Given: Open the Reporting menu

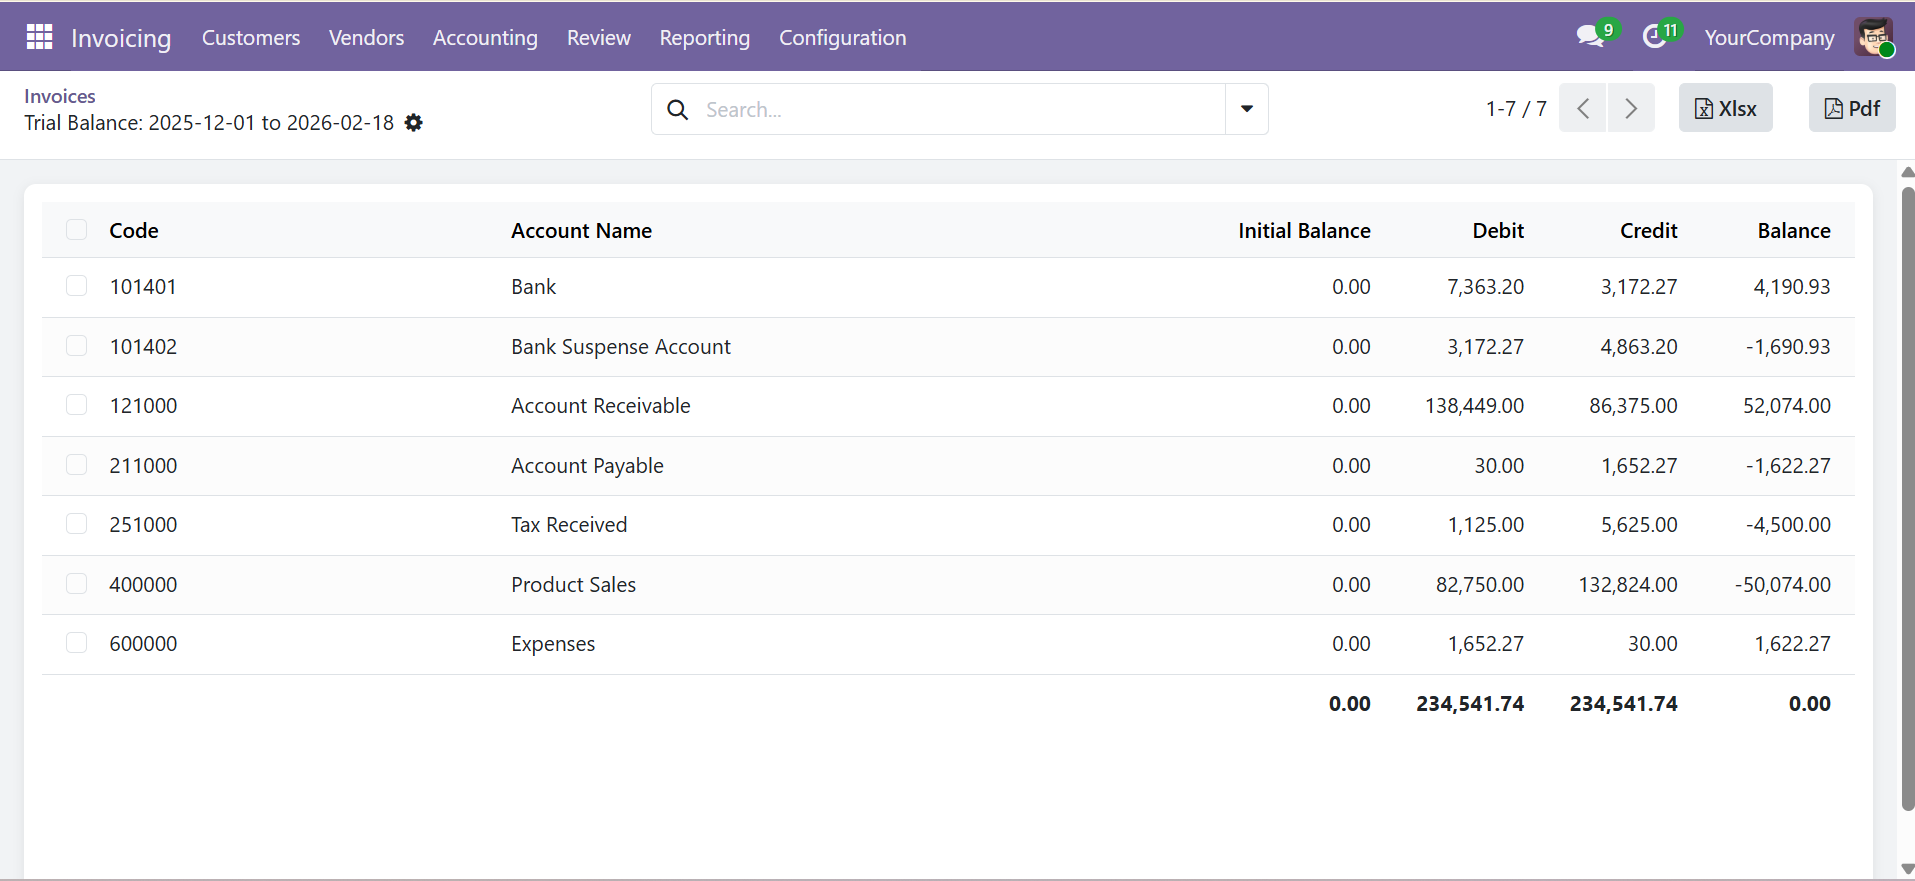Looking at the screenshot, I should 704,38.
